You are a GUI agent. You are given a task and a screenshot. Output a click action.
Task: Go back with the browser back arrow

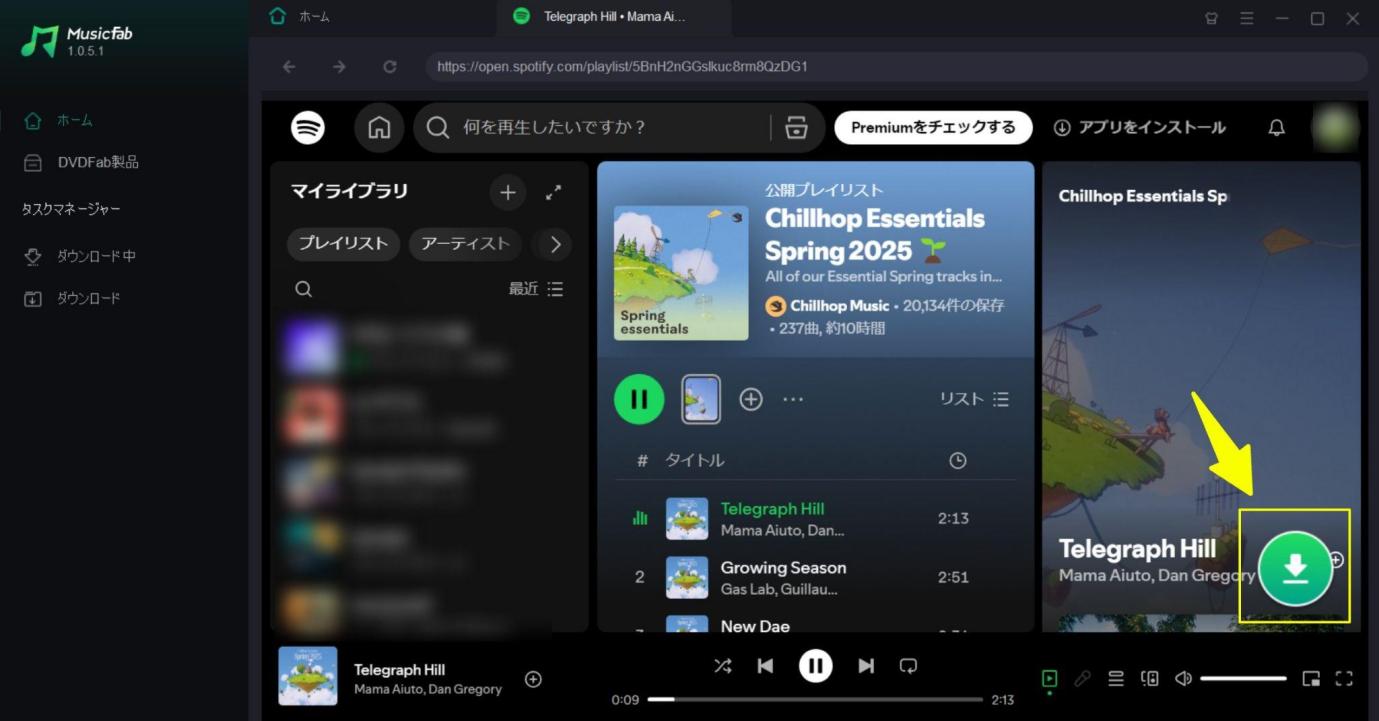coord(289,67)
